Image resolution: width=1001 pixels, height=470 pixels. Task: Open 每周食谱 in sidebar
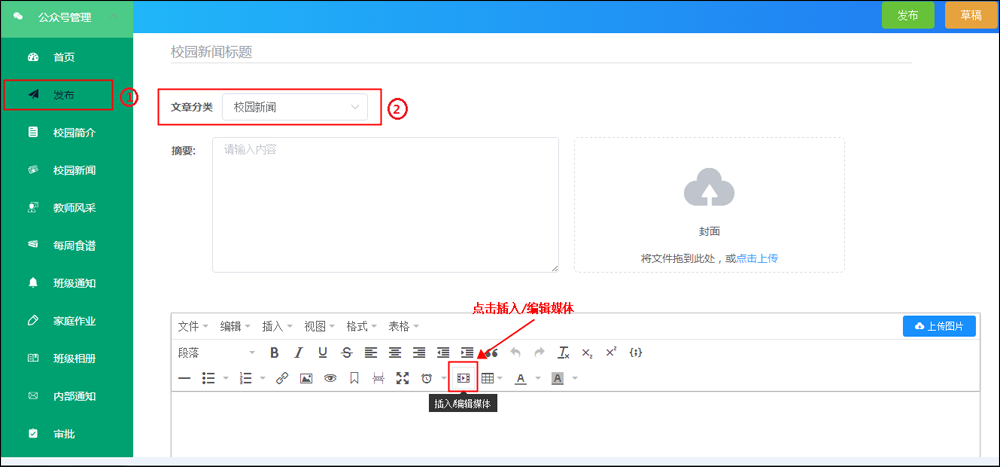pyautogui.click(x=66, y=245)
